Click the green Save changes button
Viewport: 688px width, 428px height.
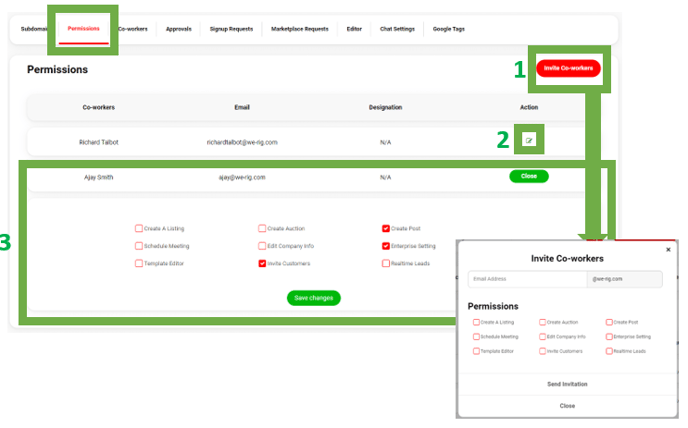click(313, 297)
